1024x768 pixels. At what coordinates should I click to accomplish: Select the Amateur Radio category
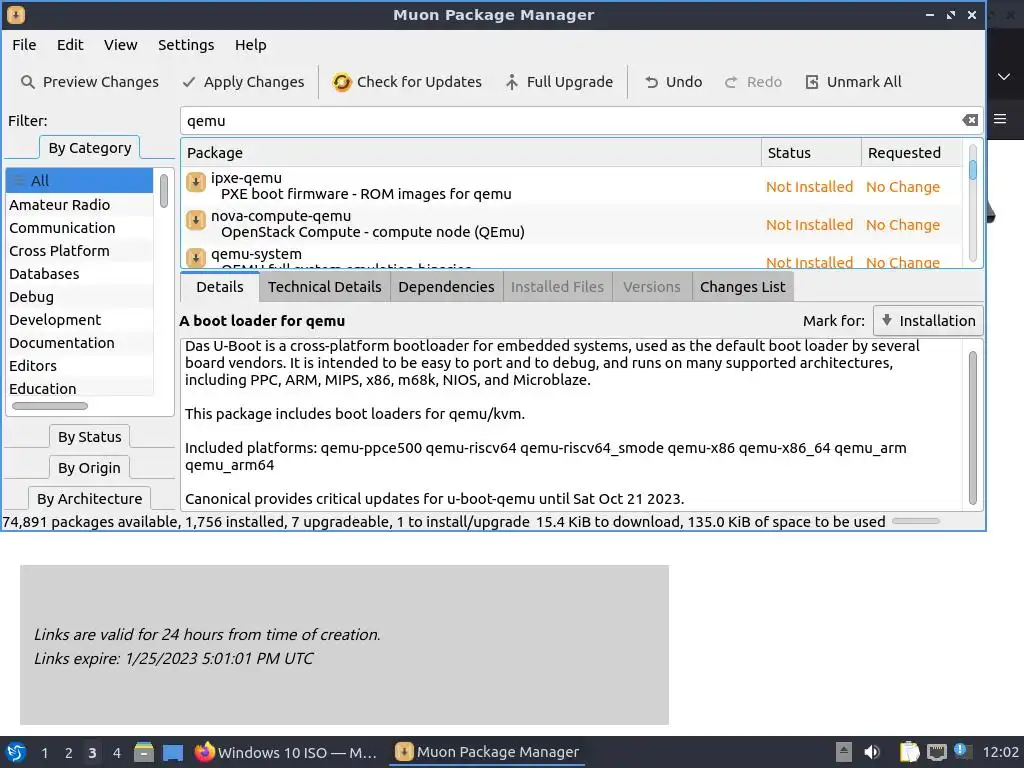79,204
